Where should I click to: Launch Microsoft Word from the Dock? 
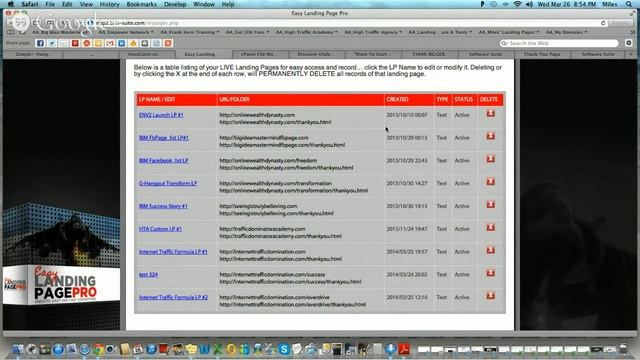(x=204, y=349)
